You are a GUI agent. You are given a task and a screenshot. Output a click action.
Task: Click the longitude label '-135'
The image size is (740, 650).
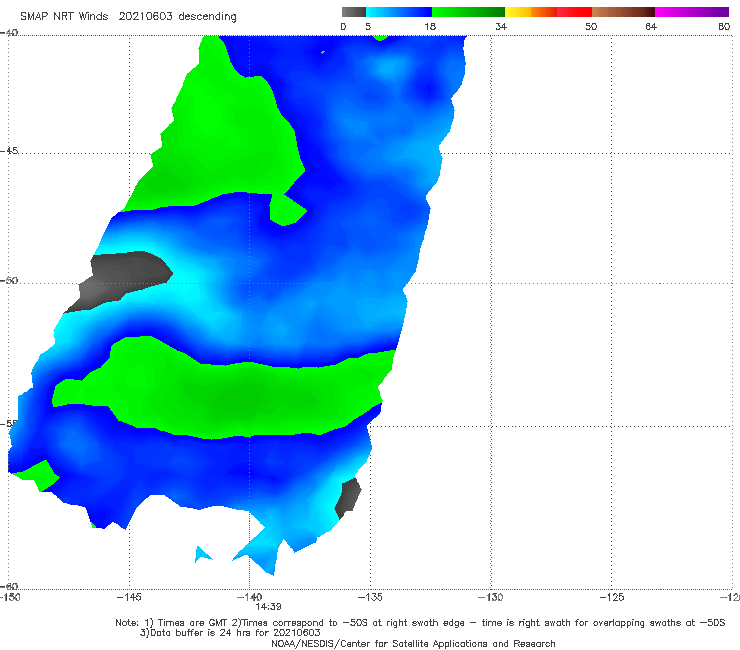click(x=370, y=597)
